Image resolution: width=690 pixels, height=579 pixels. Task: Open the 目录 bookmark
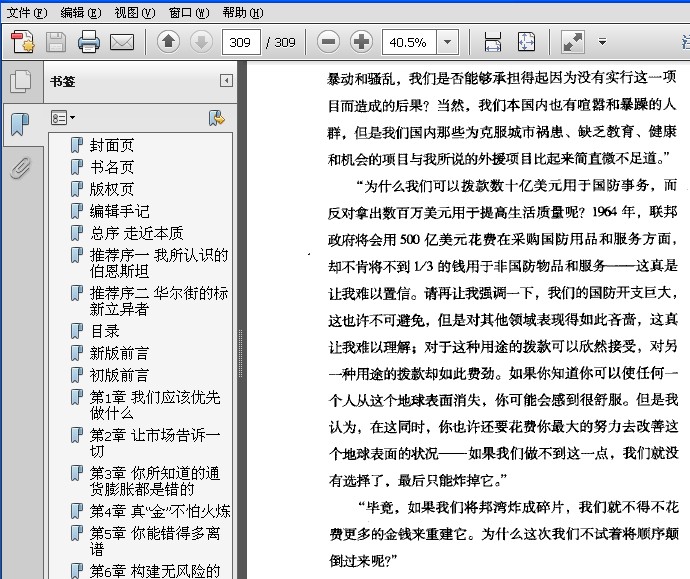coord(105,331)
